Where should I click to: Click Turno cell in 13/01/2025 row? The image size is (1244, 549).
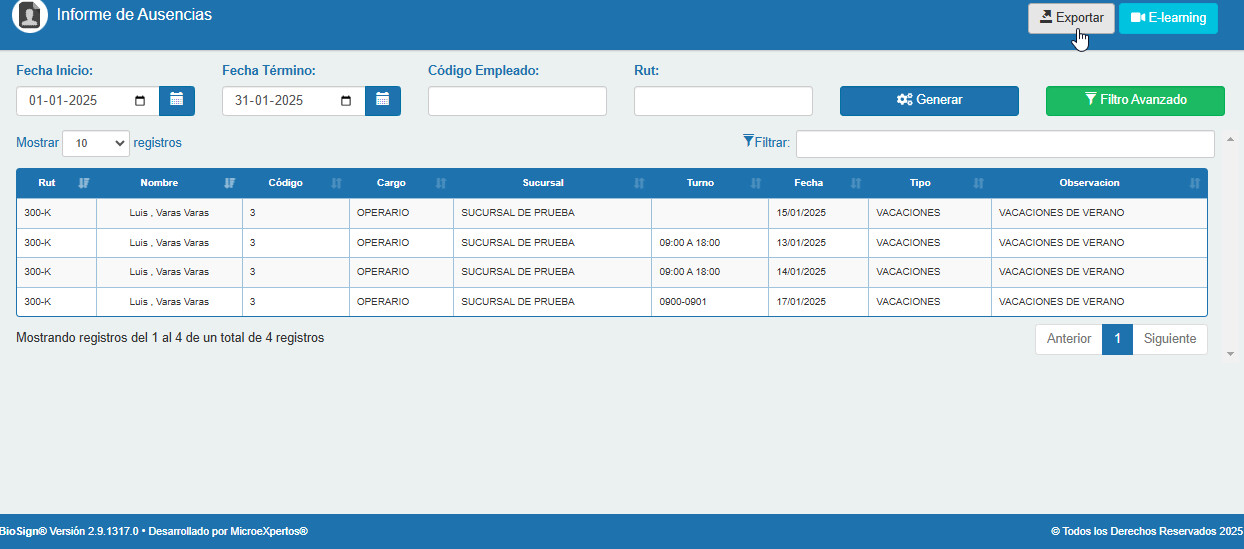[x=710, y=243]
